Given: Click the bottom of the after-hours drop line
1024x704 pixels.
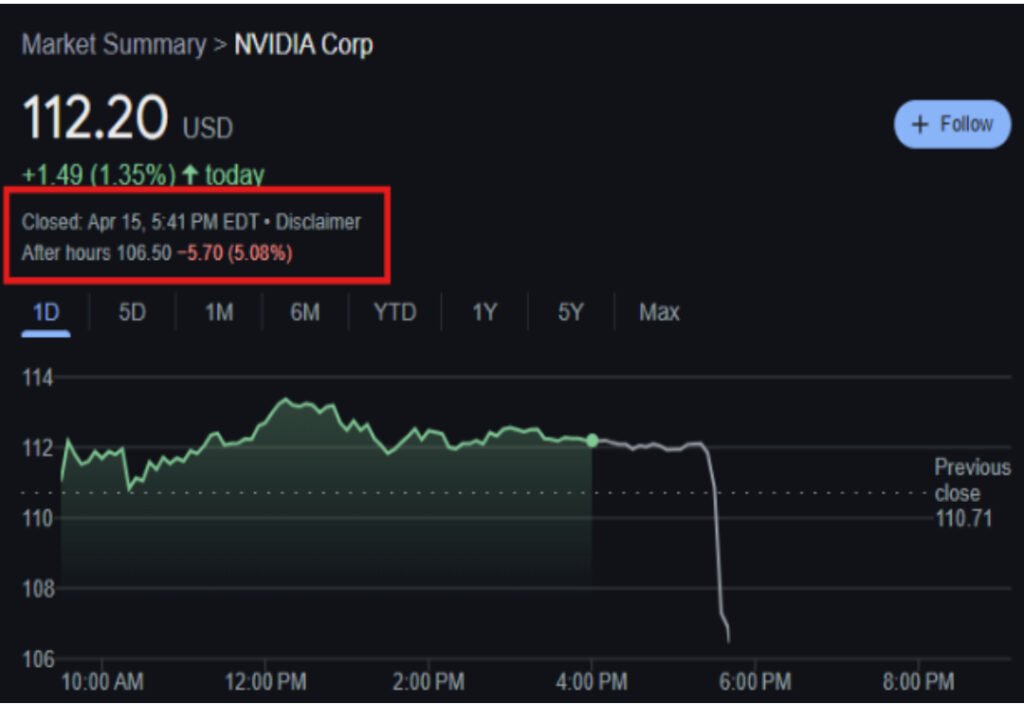Looking at the screenshot, I should 728,638.
